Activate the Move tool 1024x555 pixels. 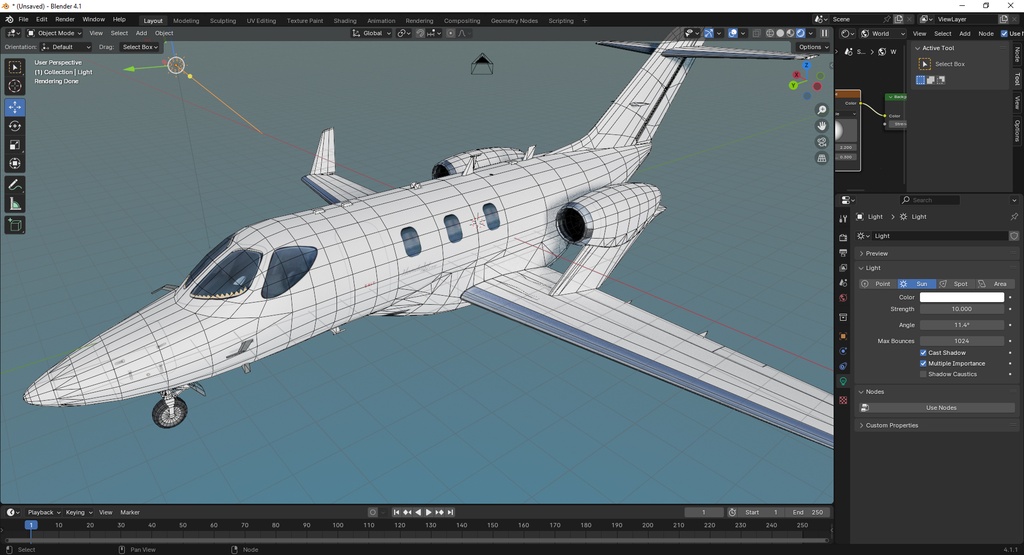pos(15,107)
